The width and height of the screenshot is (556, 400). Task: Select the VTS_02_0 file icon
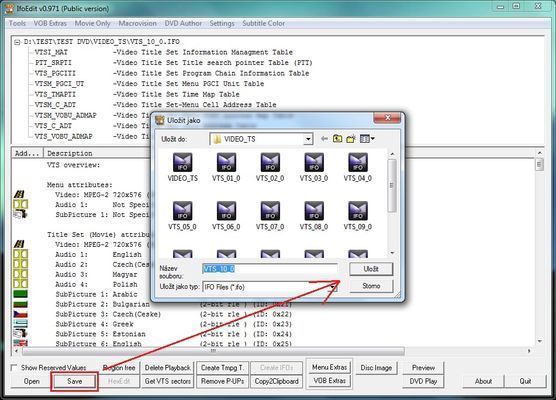270,163
